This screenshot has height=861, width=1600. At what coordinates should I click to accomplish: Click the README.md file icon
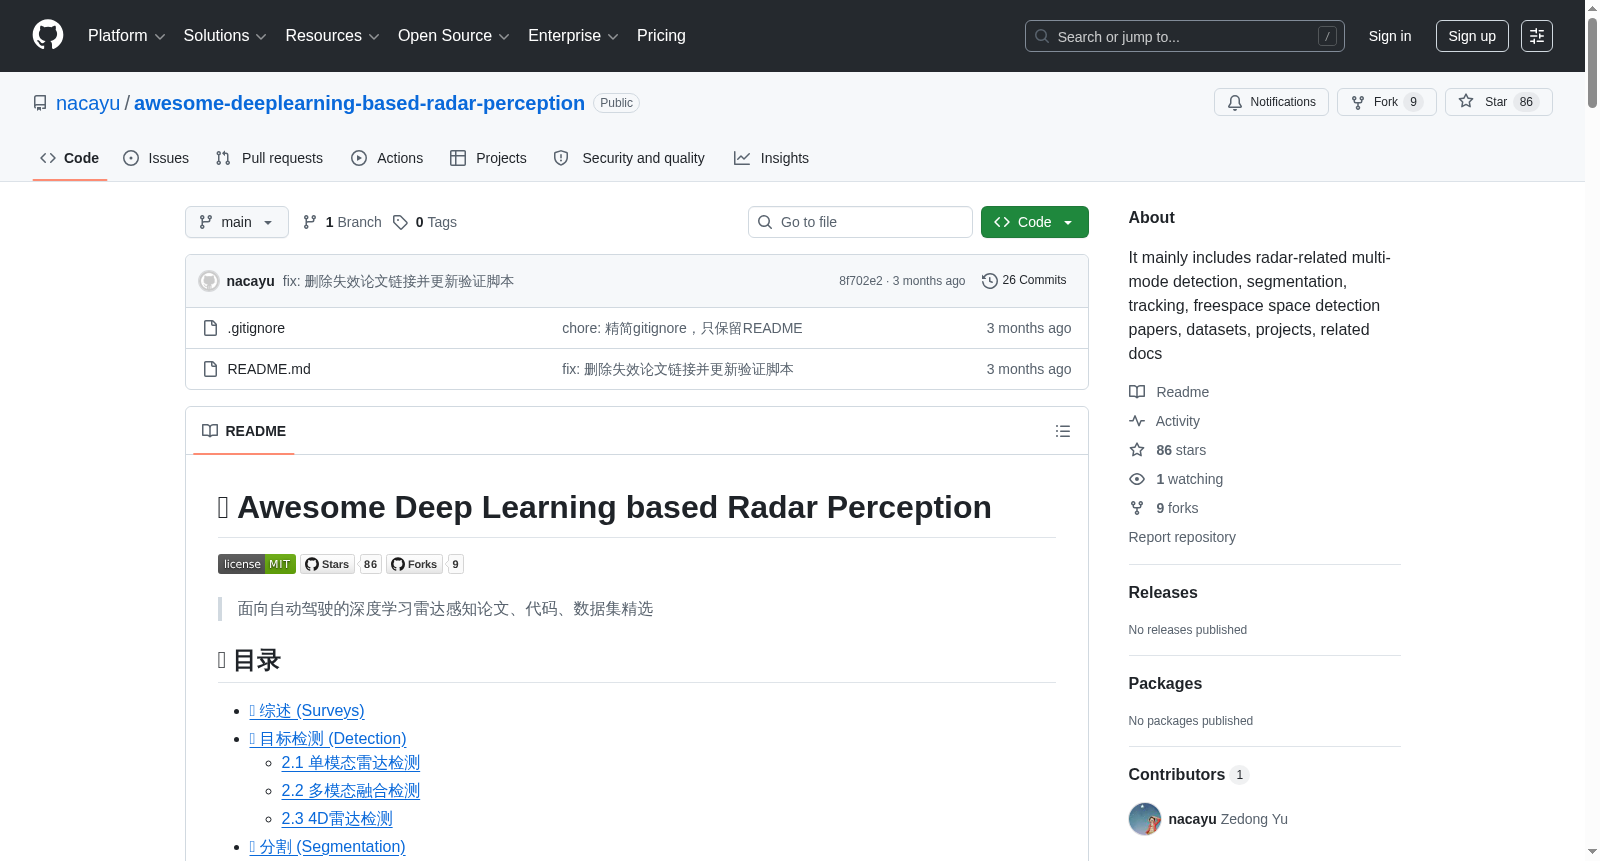click(x=210, y=369)
